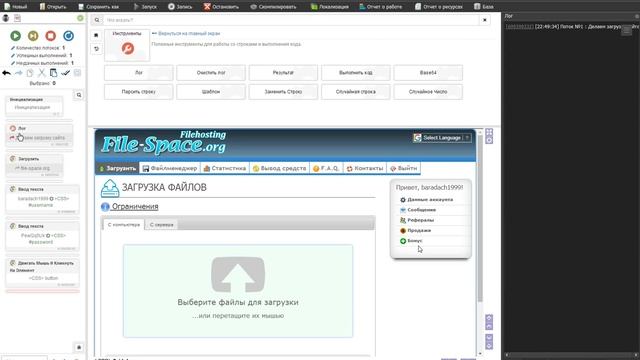Image resolution: width=640 pixels, height=360 pixels.
Task: Click the scenario panel search magnifier
Action: point(79,95)
